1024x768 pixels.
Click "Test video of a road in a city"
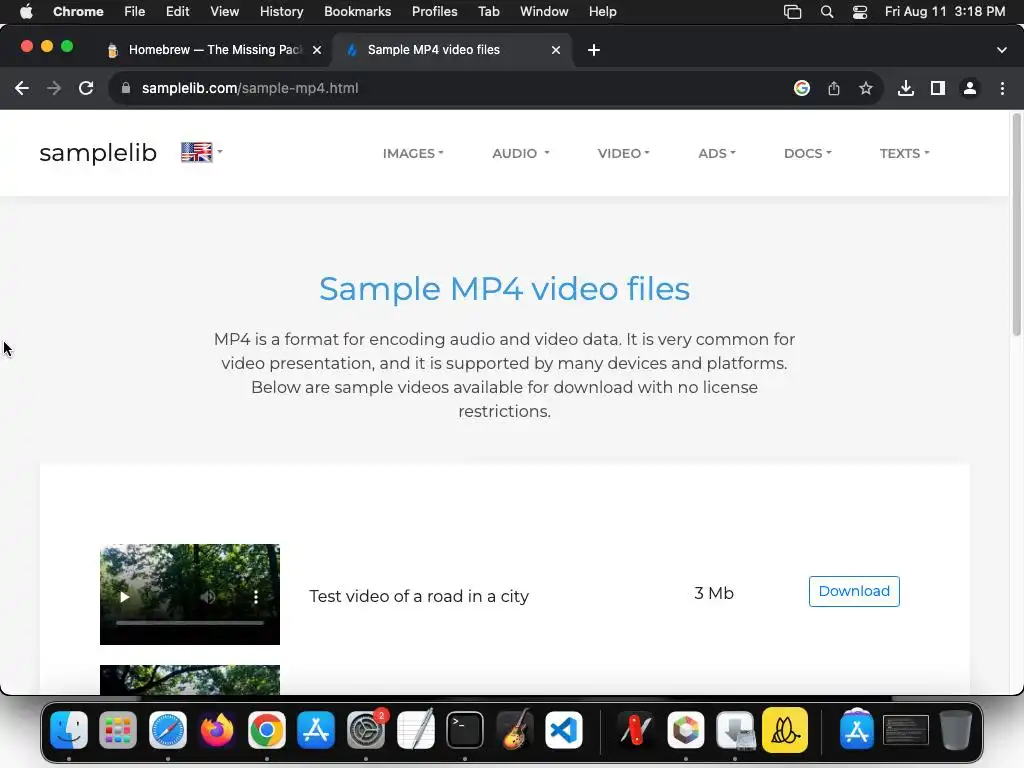(x=419, y=596)
